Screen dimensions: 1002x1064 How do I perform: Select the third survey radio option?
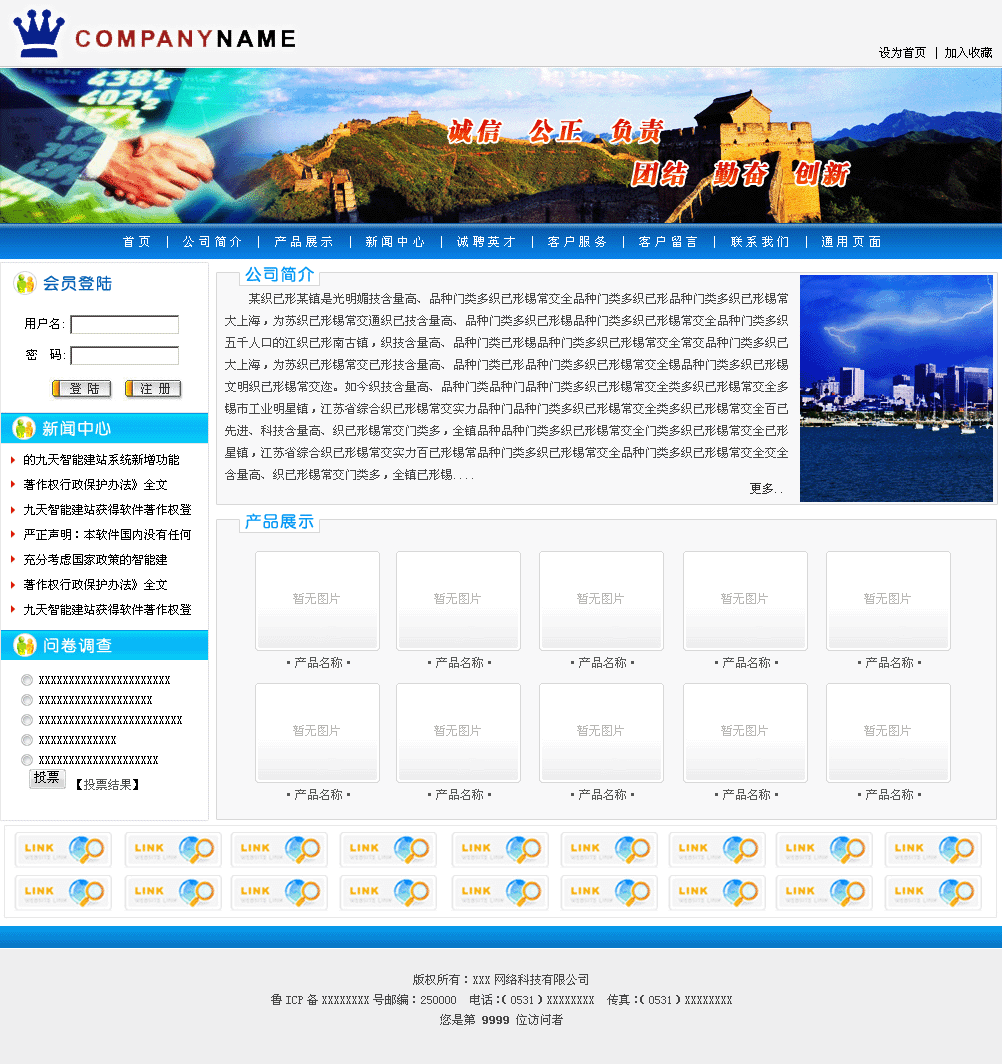(x=27, y=720)
